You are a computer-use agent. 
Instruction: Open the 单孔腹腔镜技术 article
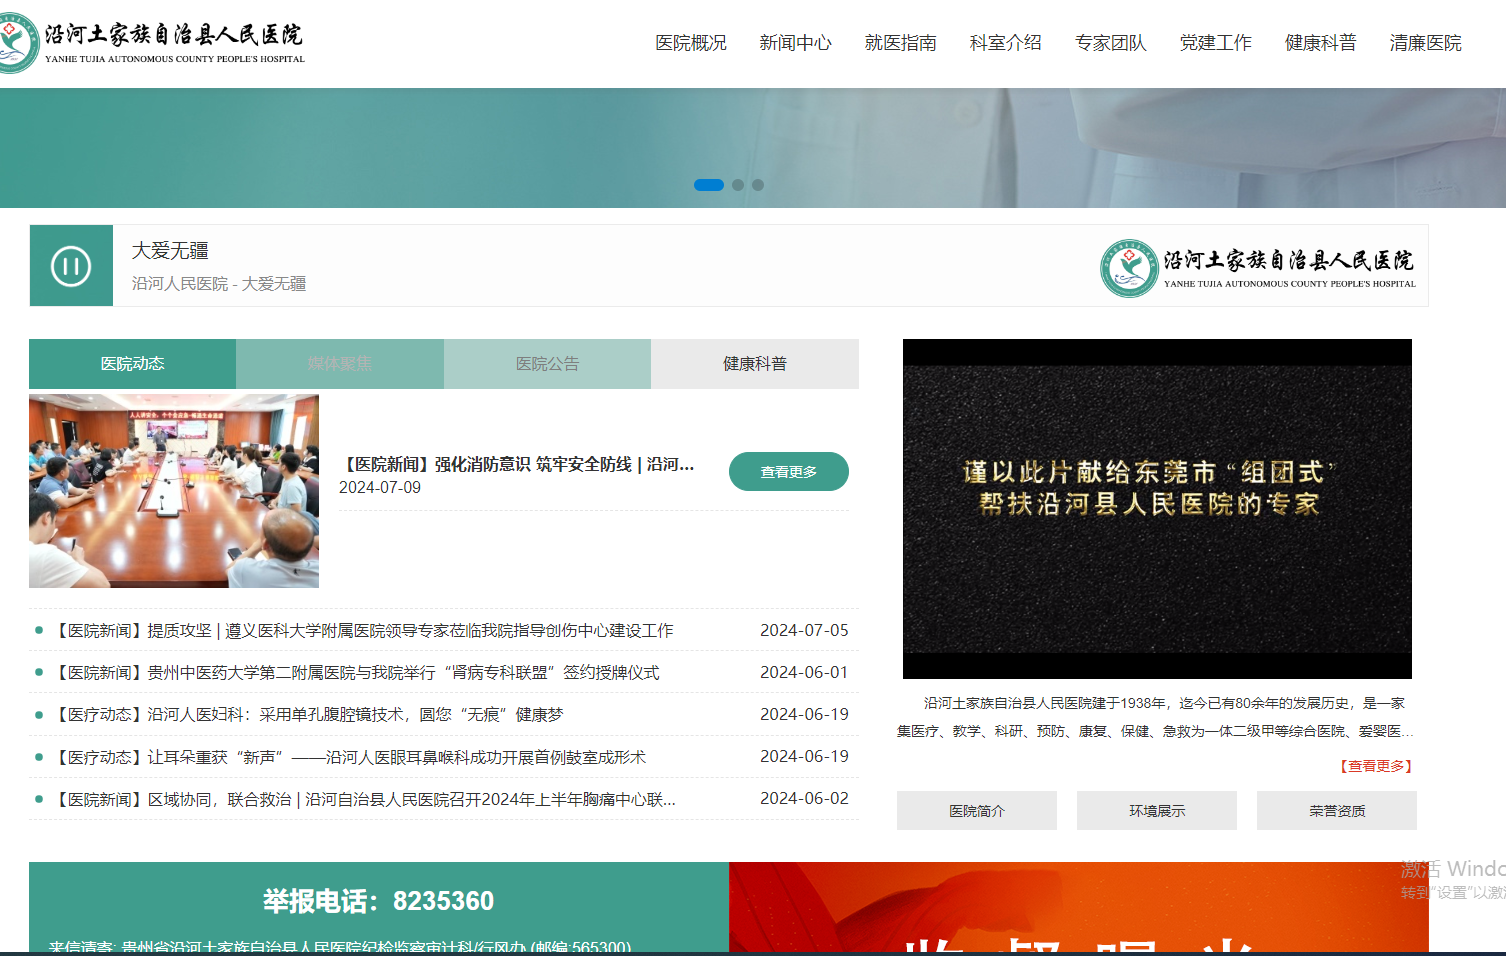click(307, 715)
